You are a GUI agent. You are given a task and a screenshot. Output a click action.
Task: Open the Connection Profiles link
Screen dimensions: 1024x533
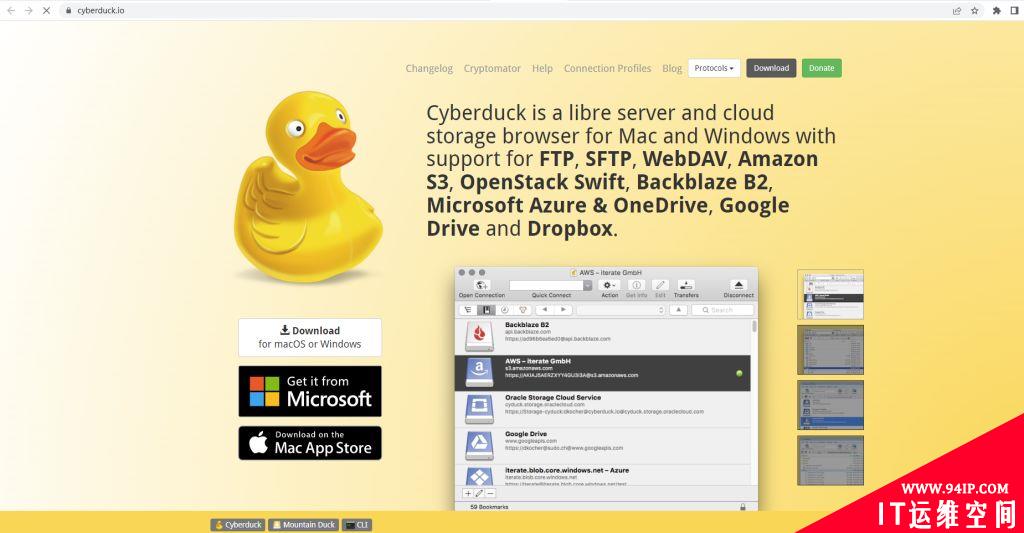607,68
